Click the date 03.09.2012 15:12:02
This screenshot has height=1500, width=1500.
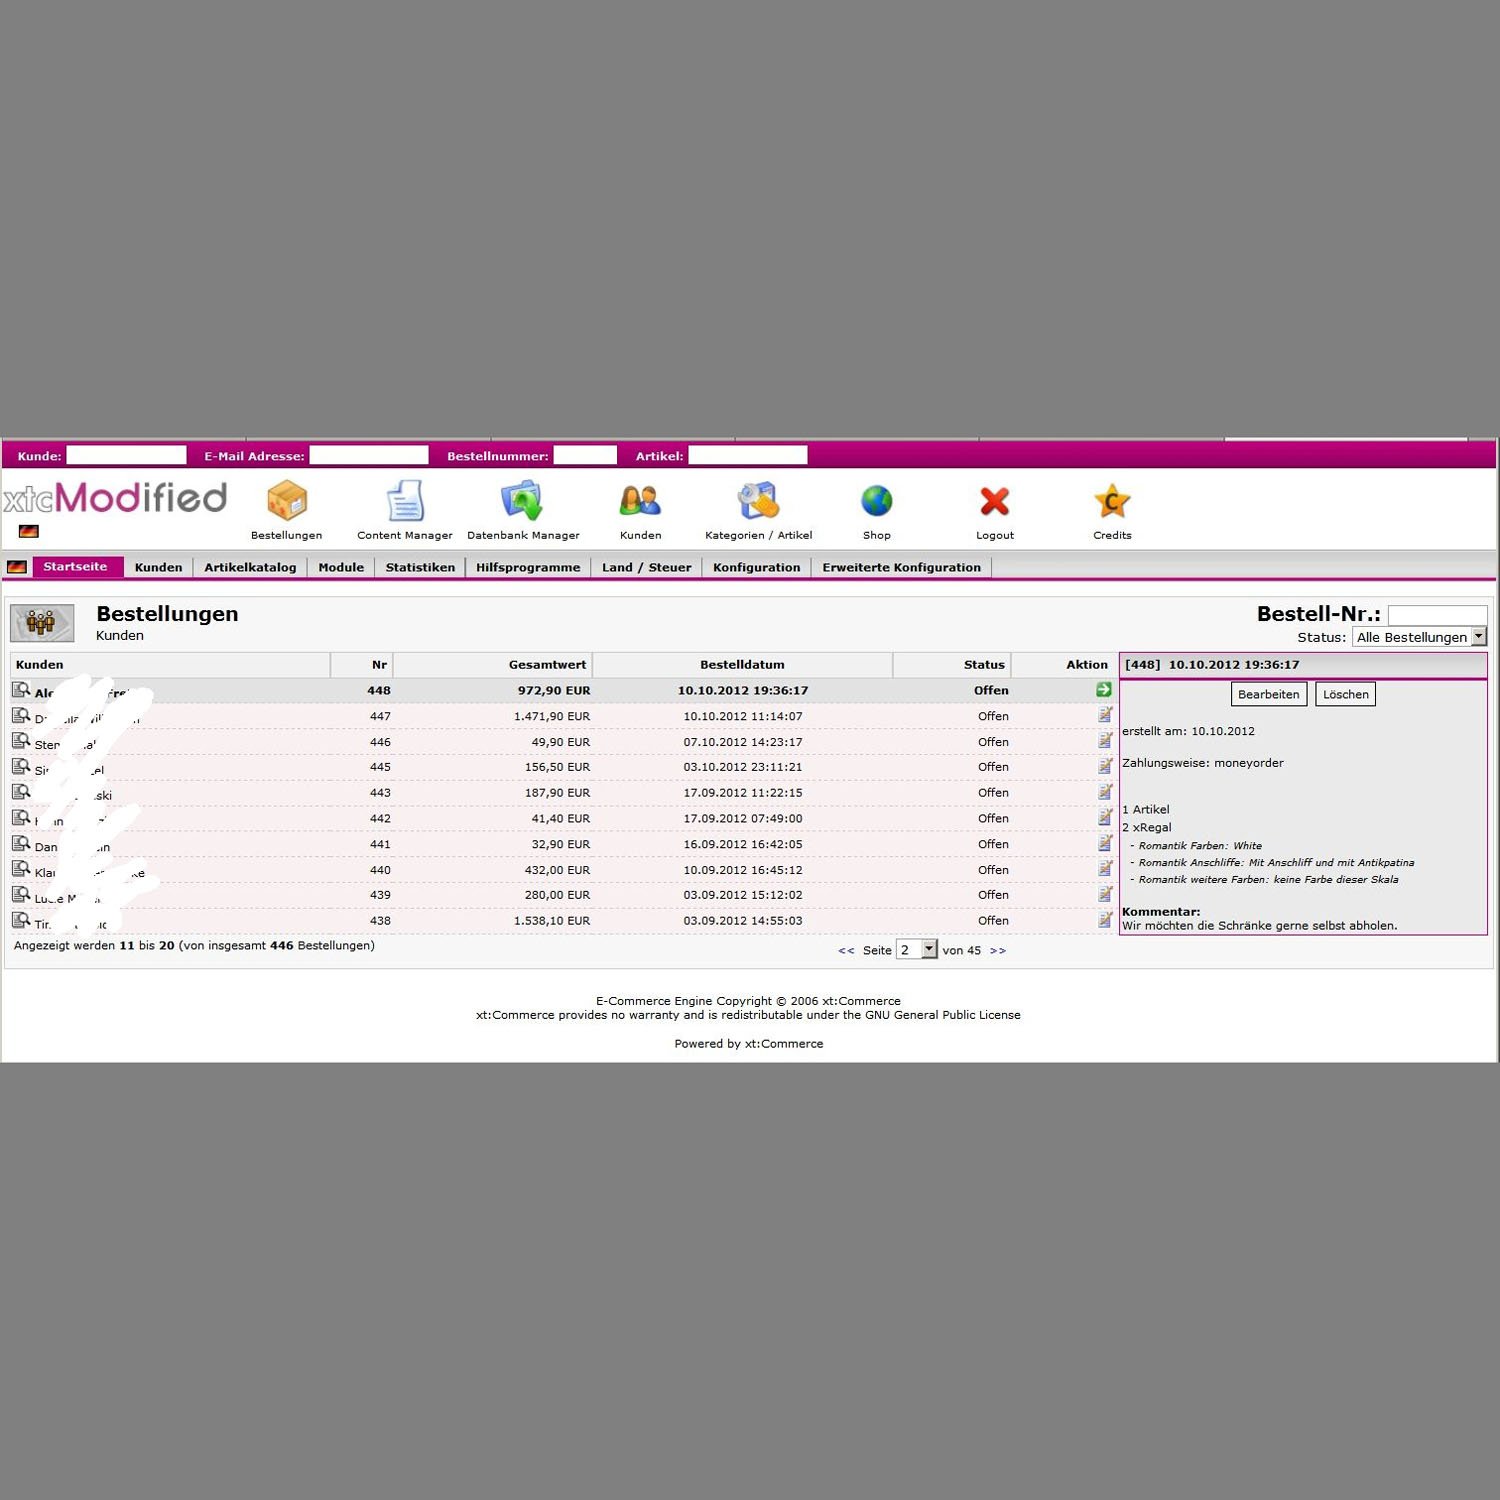743,895
